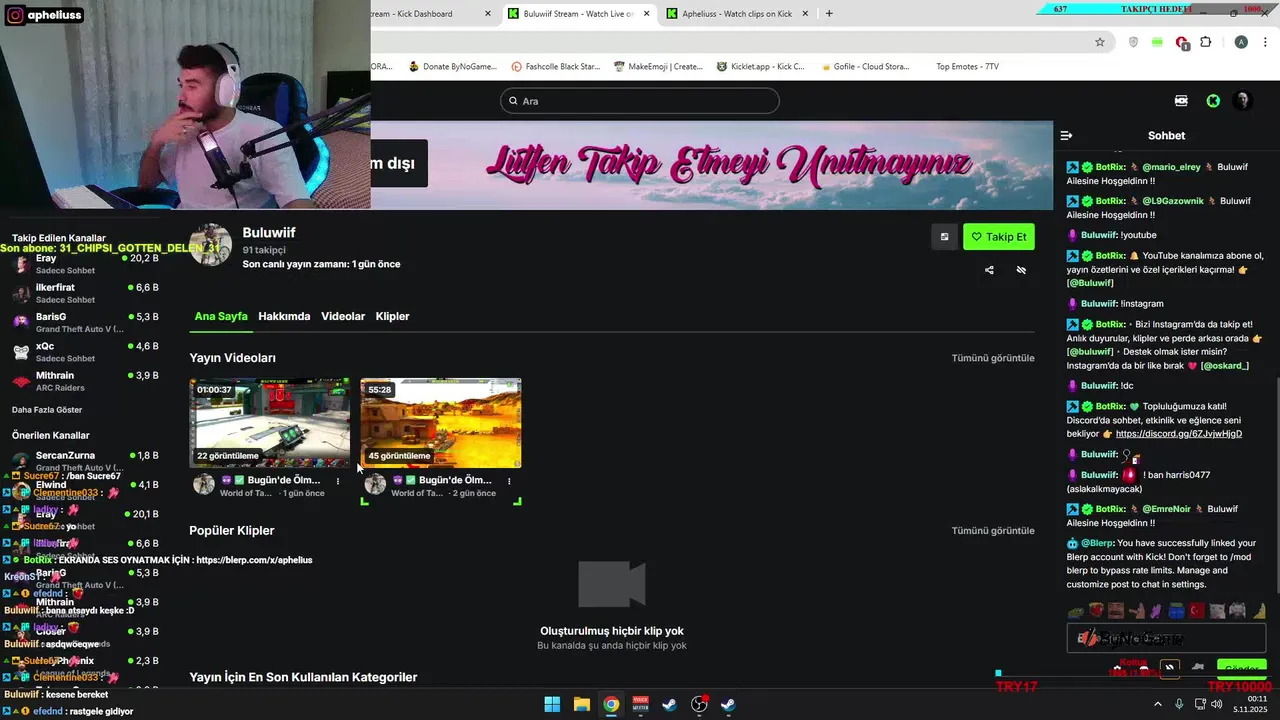The width and height of the screenshot is (1280, 720).
Task: Click the red extension icon with badge
Action: [1182, 43]
